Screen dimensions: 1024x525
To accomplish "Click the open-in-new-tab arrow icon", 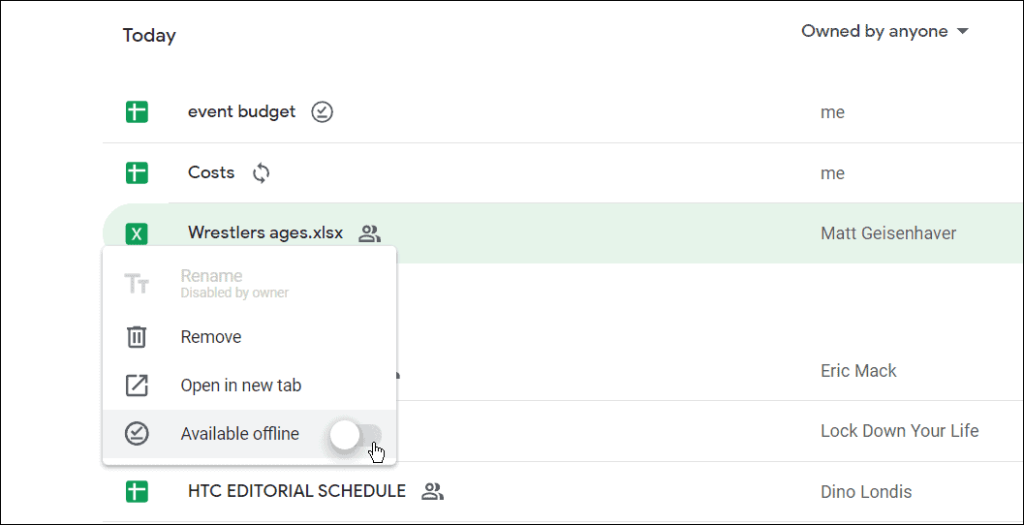I will tap(136, 385).
